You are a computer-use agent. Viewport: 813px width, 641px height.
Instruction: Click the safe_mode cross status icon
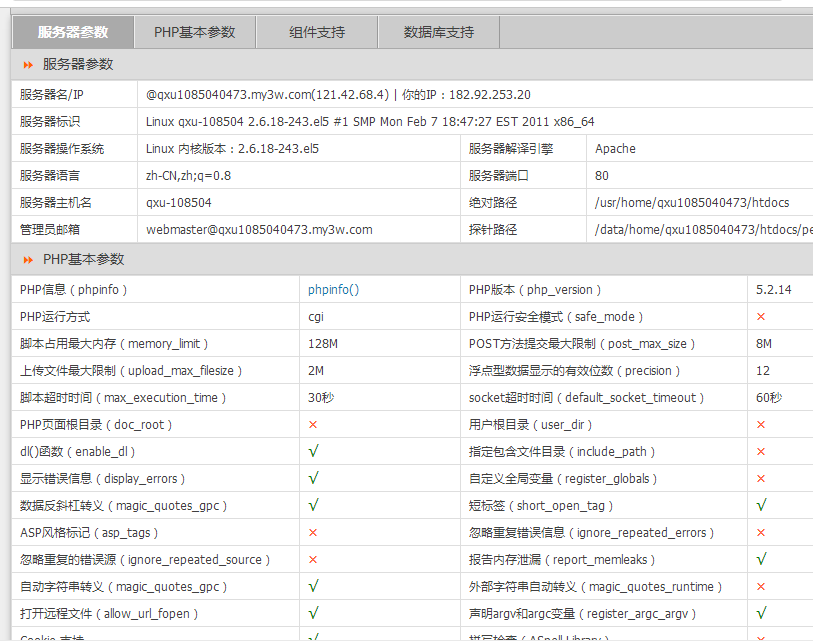tap(761, 317)
